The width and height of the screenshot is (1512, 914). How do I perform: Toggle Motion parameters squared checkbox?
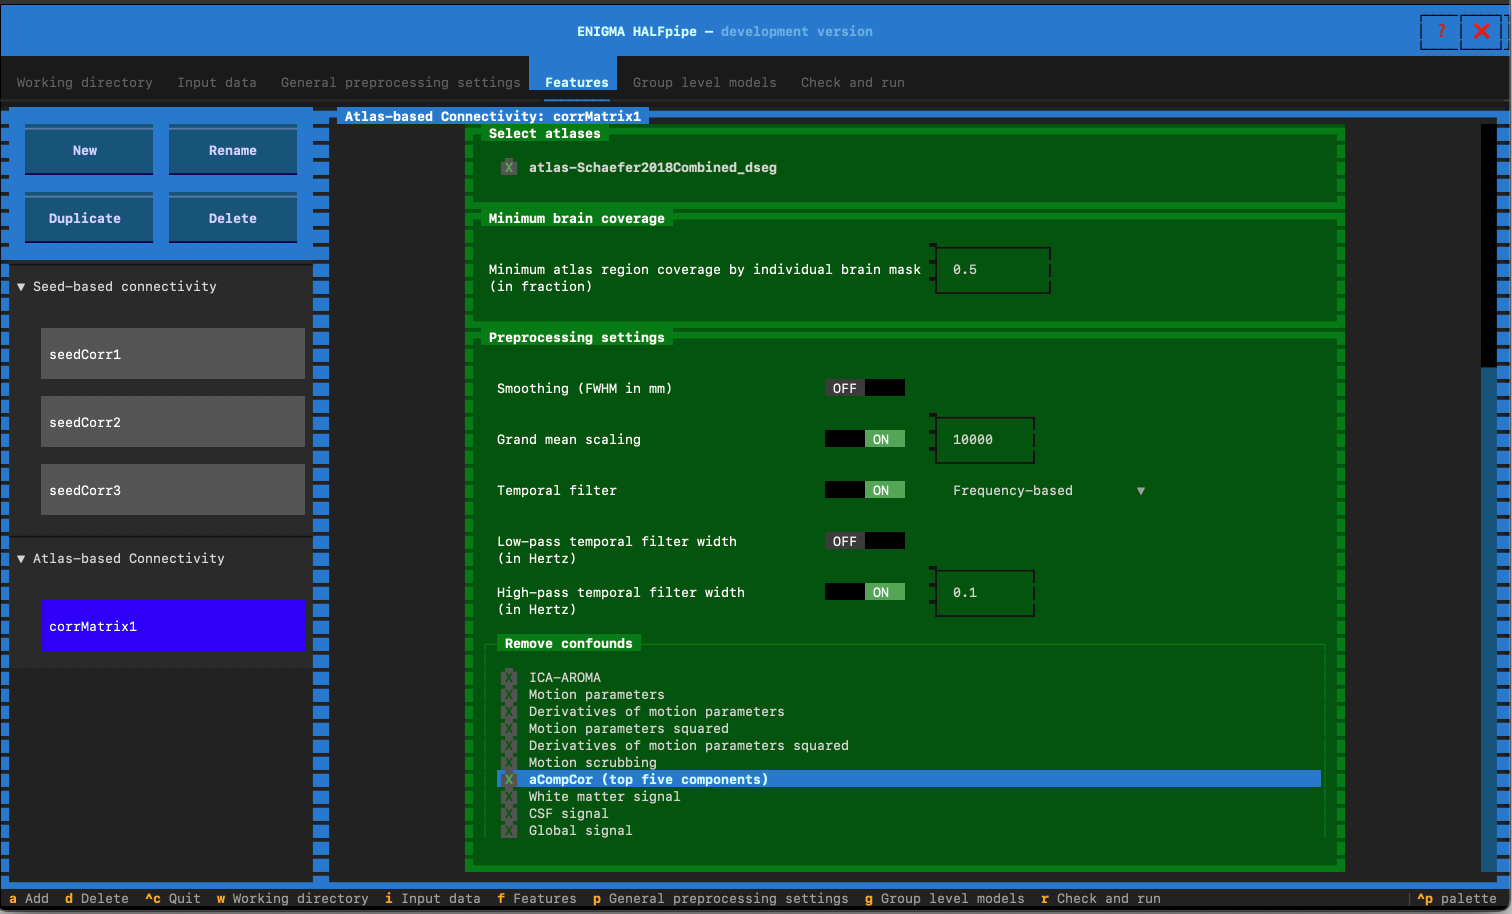[x=509, y=729]
